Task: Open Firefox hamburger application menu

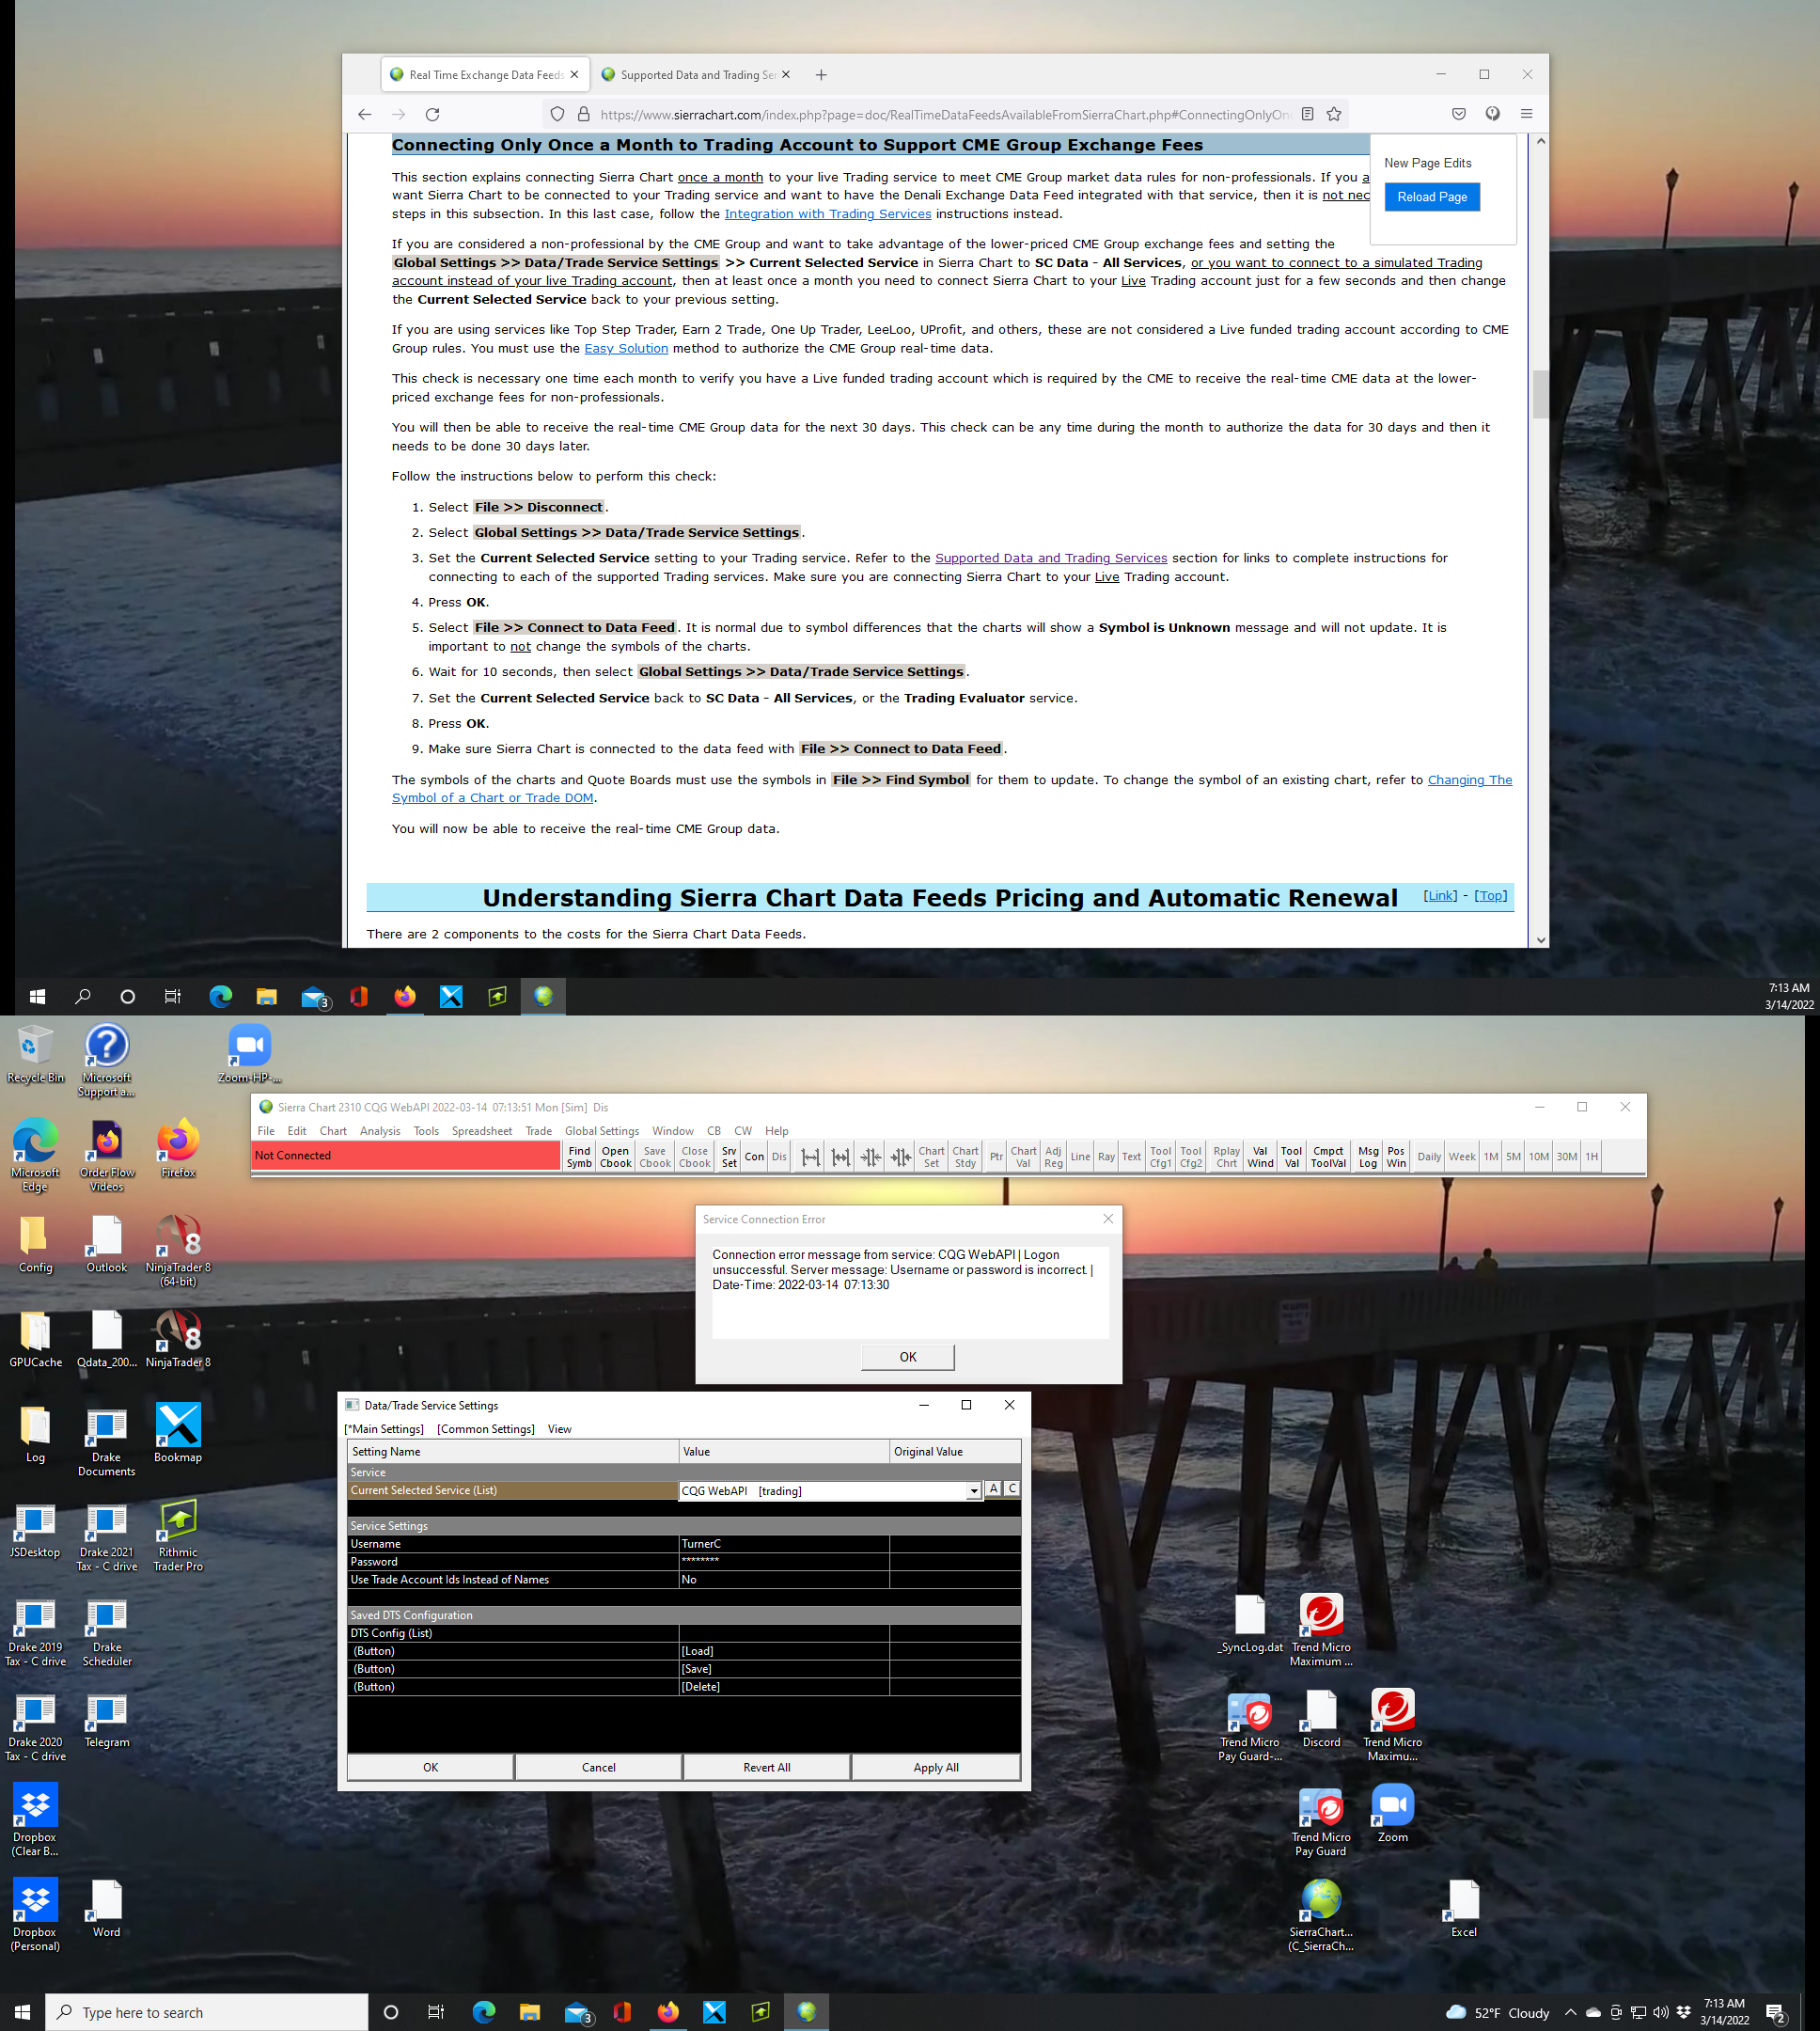Action: [1526, 115]
